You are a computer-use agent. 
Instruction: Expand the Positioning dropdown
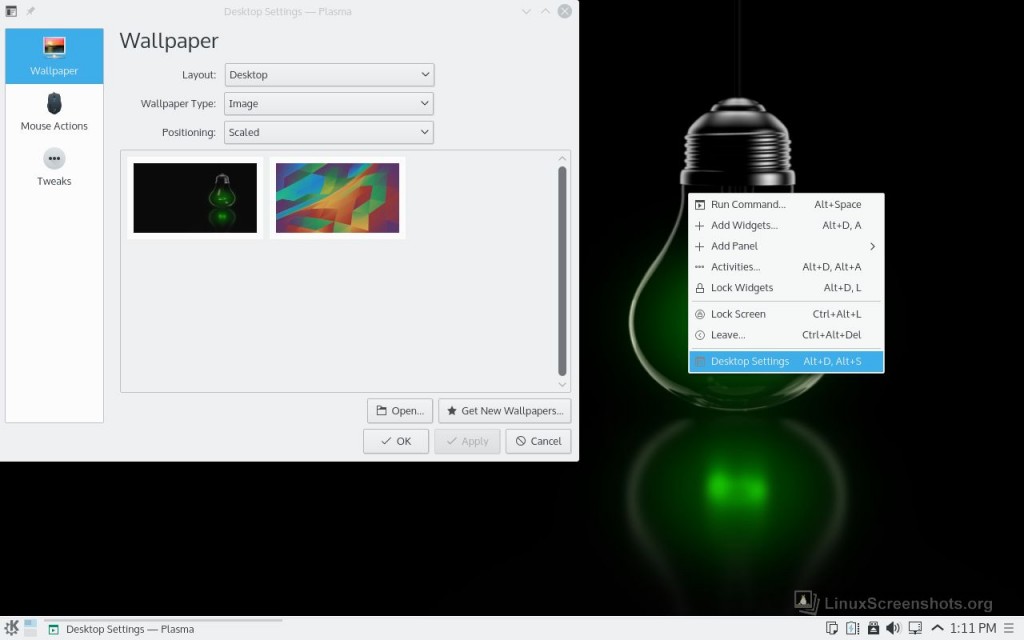tap(328, 132)
